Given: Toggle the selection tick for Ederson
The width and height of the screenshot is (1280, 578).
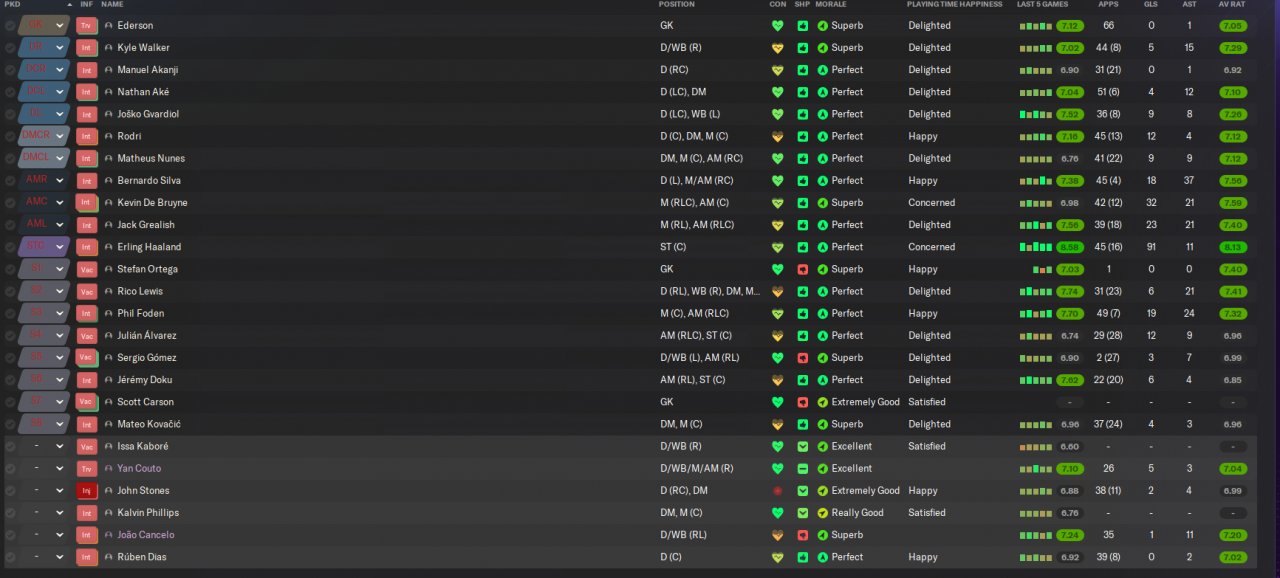Looking at the screenshot, I should [10, 26].
